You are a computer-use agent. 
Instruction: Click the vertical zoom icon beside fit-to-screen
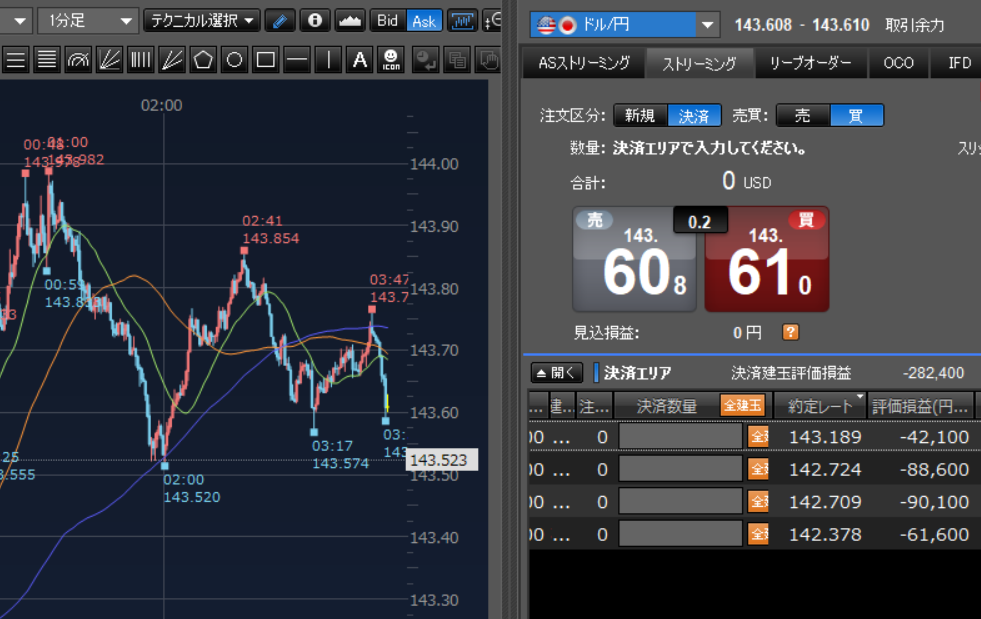pos(493,21)
